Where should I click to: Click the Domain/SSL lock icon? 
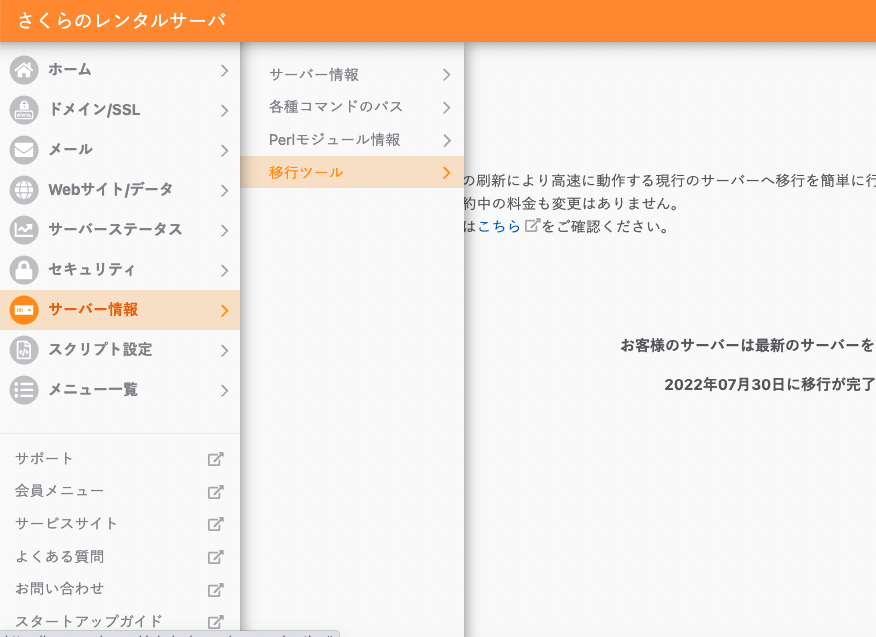tap(24, 110)
